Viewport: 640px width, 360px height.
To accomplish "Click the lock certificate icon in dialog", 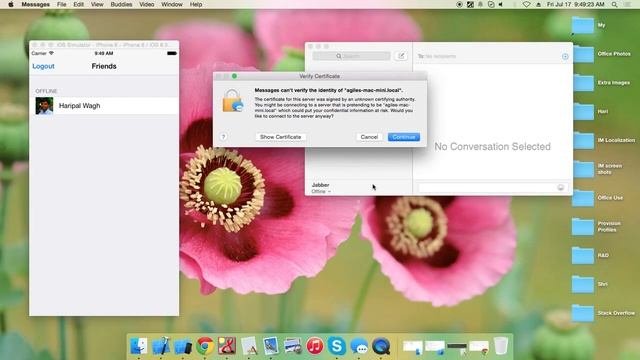I will (232, 100).
